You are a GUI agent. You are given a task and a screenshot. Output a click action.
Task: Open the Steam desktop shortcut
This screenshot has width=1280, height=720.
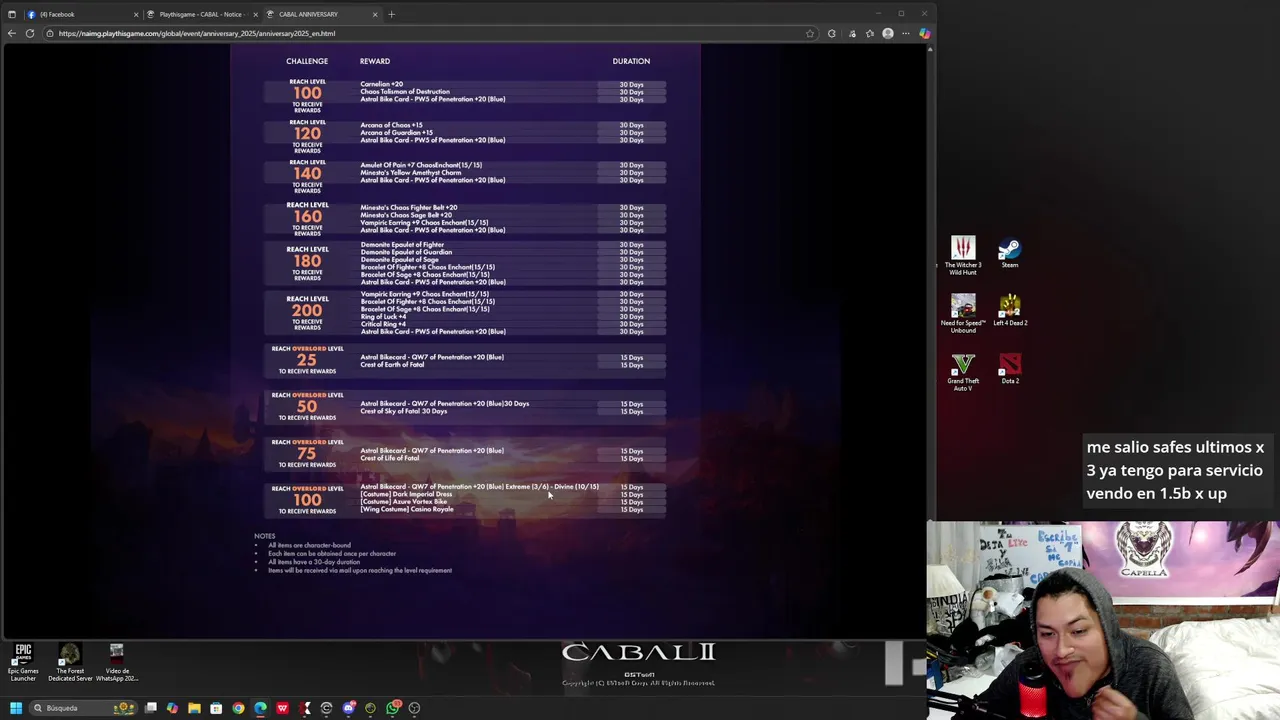click(x=1010, y=253)
